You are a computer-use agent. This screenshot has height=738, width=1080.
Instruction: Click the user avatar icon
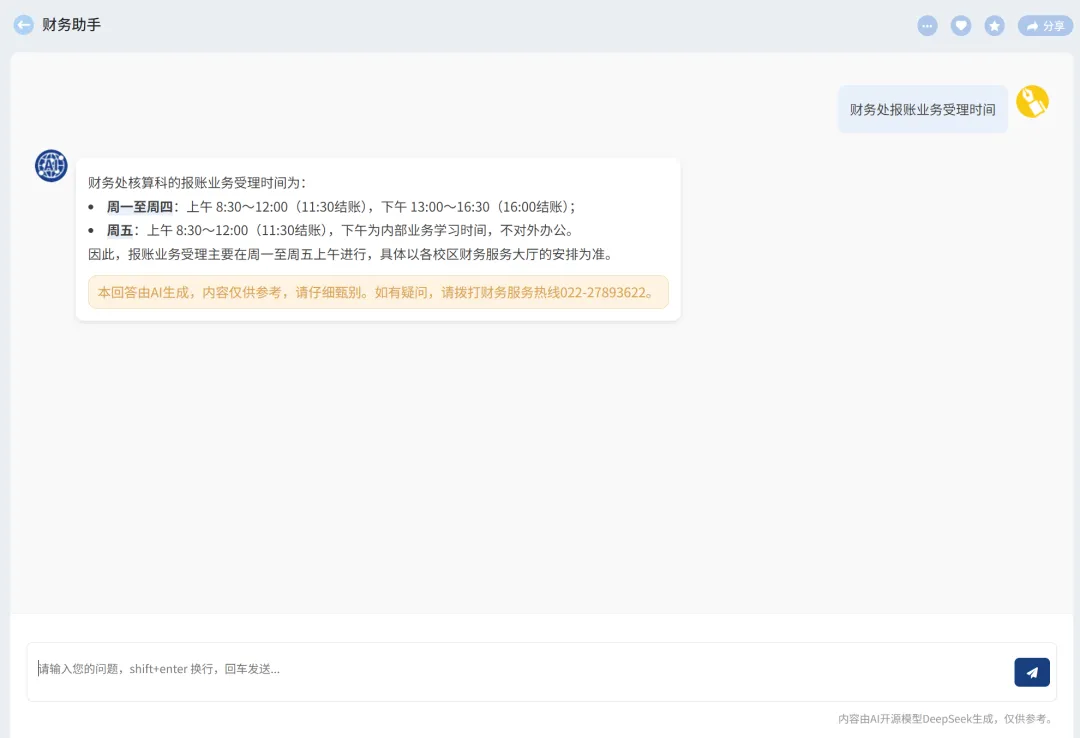(x=1032, y=101)
